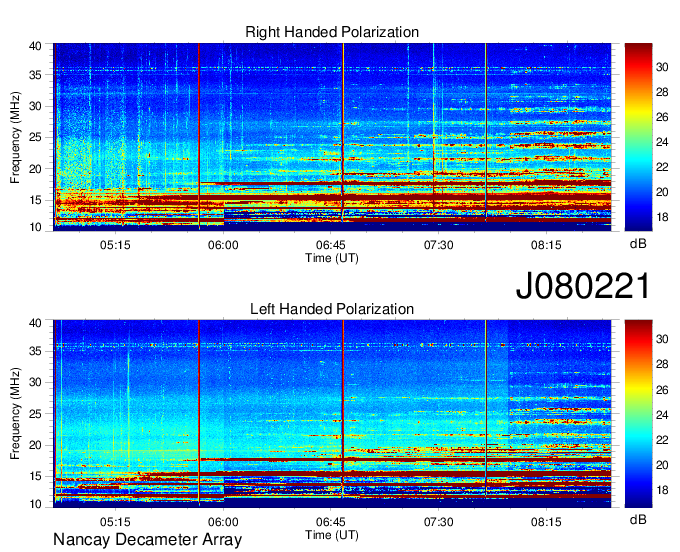Click the 08:15 tick under left-handed plot
Viewport: 680px width, 552px height.
tap(546, 522)
